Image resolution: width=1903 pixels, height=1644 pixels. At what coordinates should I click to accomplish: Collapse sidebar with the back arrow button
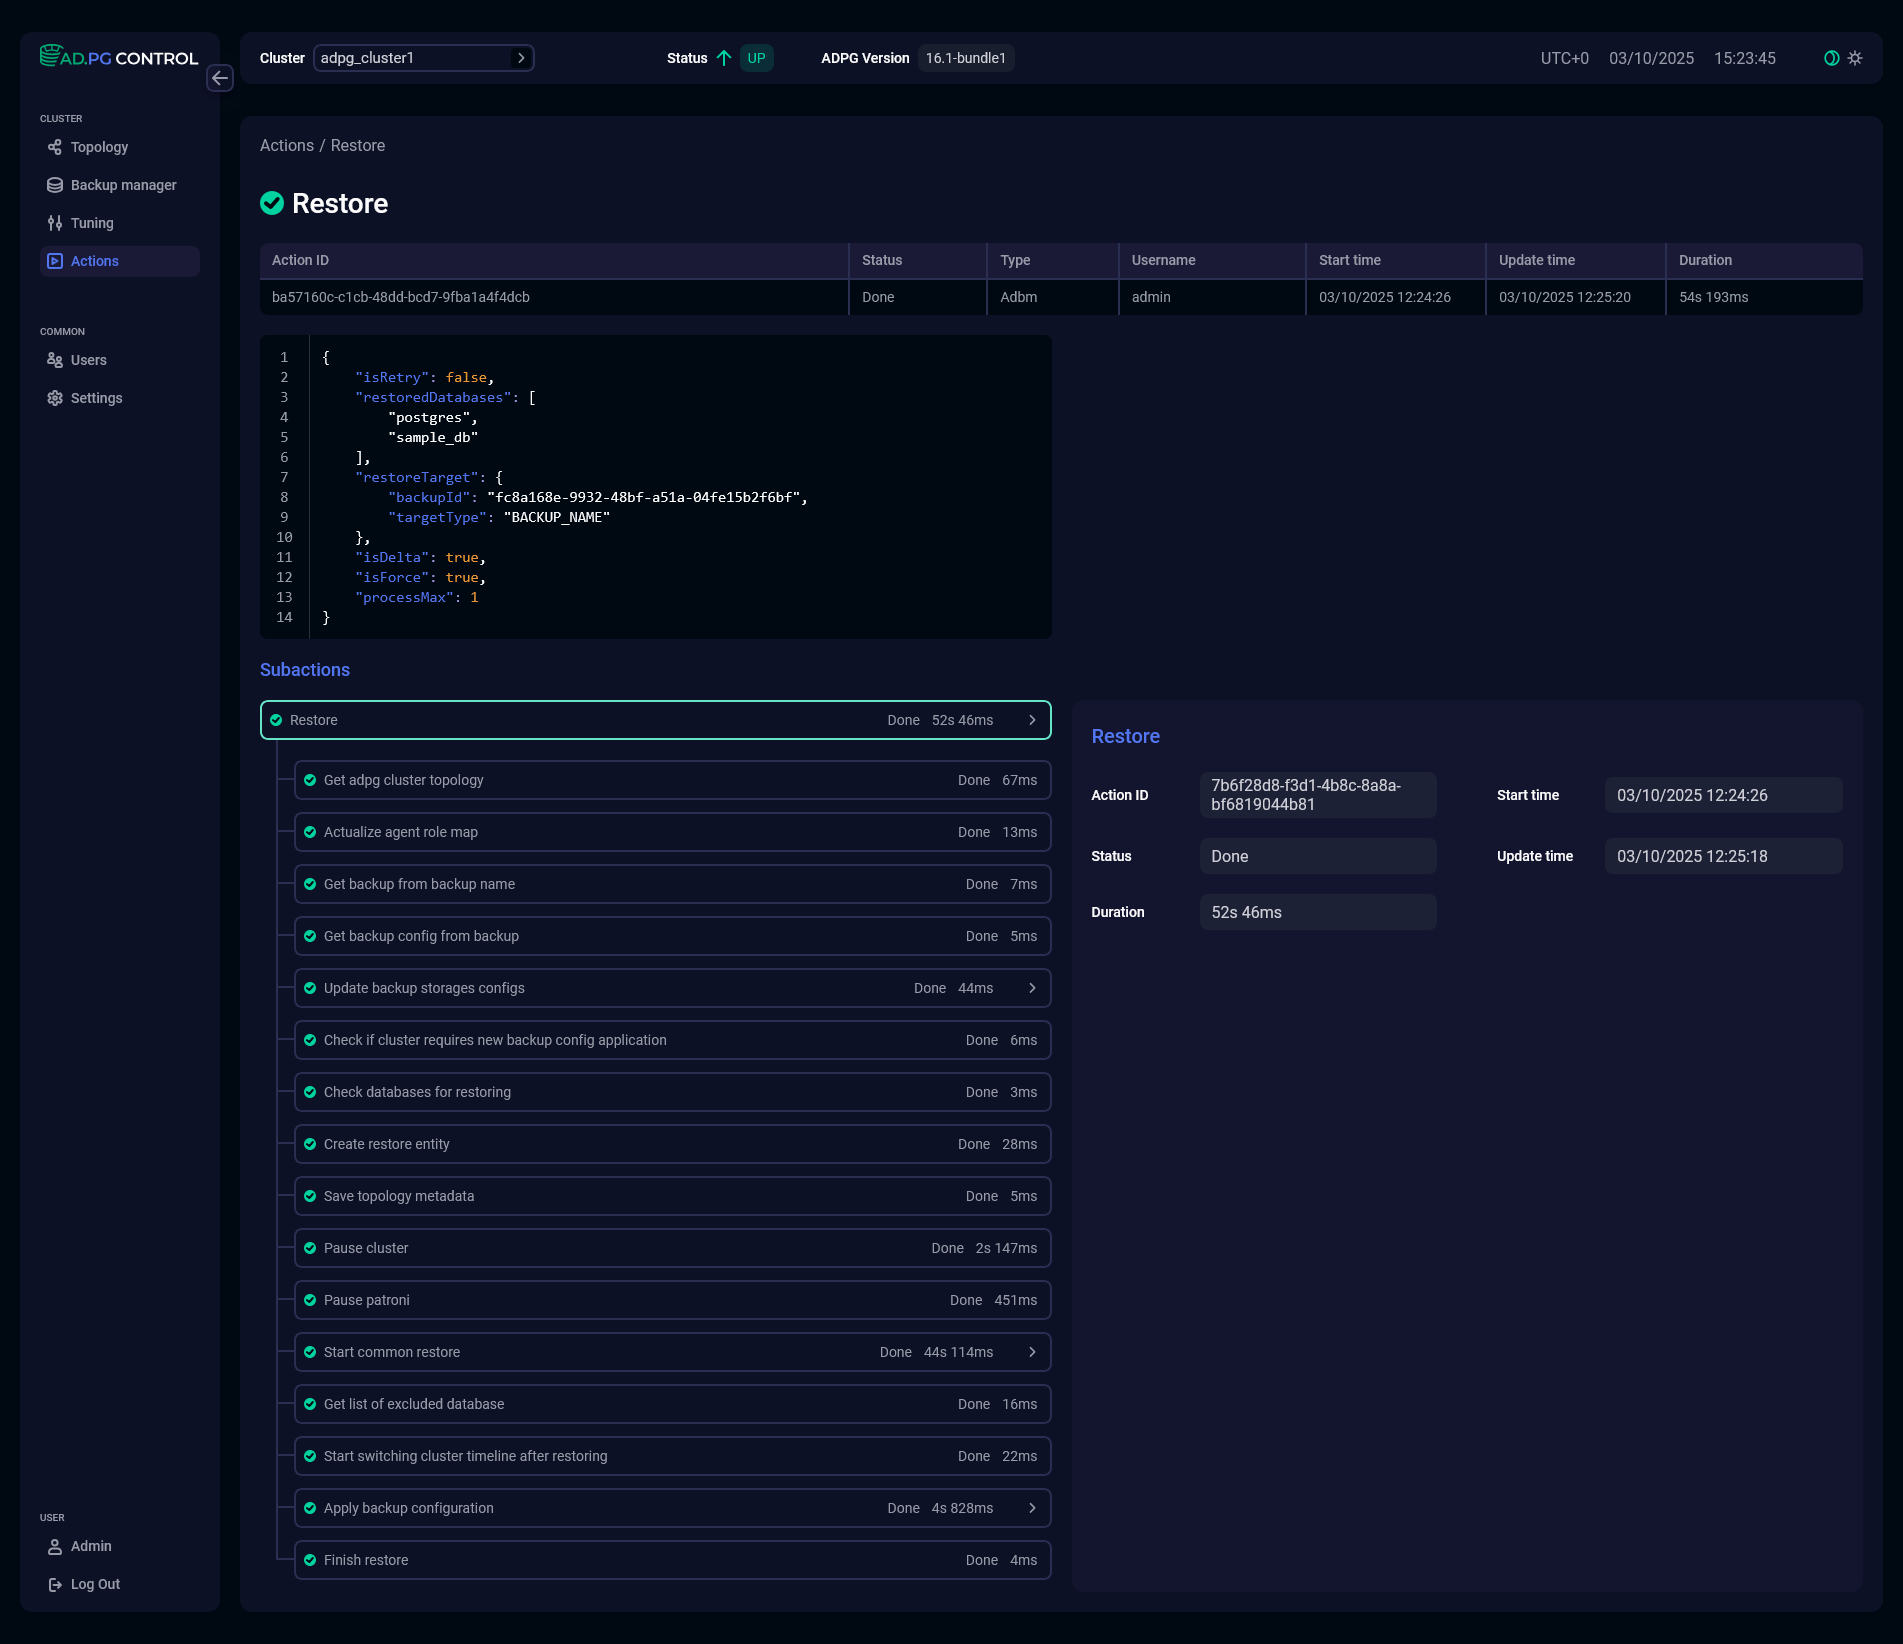(220, 78)
